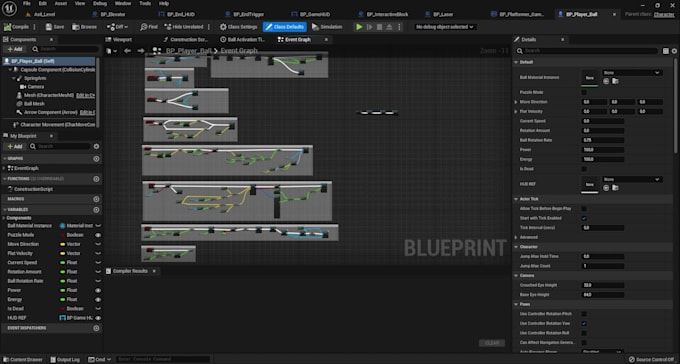Click Hide Unrelated button
This screenshot has height=364, width=680.
click(x=184, y=27)
